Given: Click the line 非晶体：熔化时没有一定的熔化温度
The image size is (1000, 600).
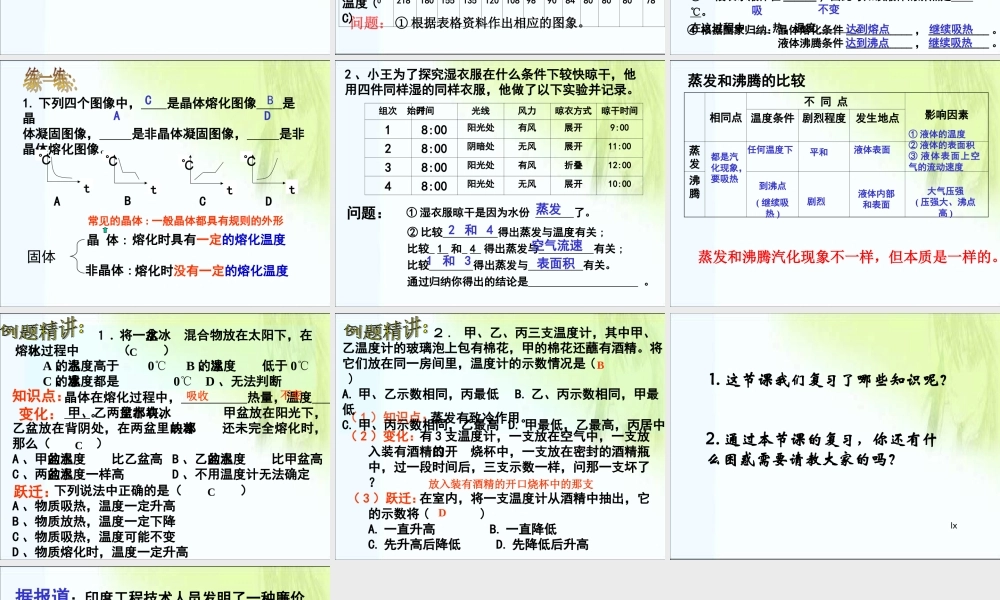Looking at the screenshot, I should tap(186, 270).
